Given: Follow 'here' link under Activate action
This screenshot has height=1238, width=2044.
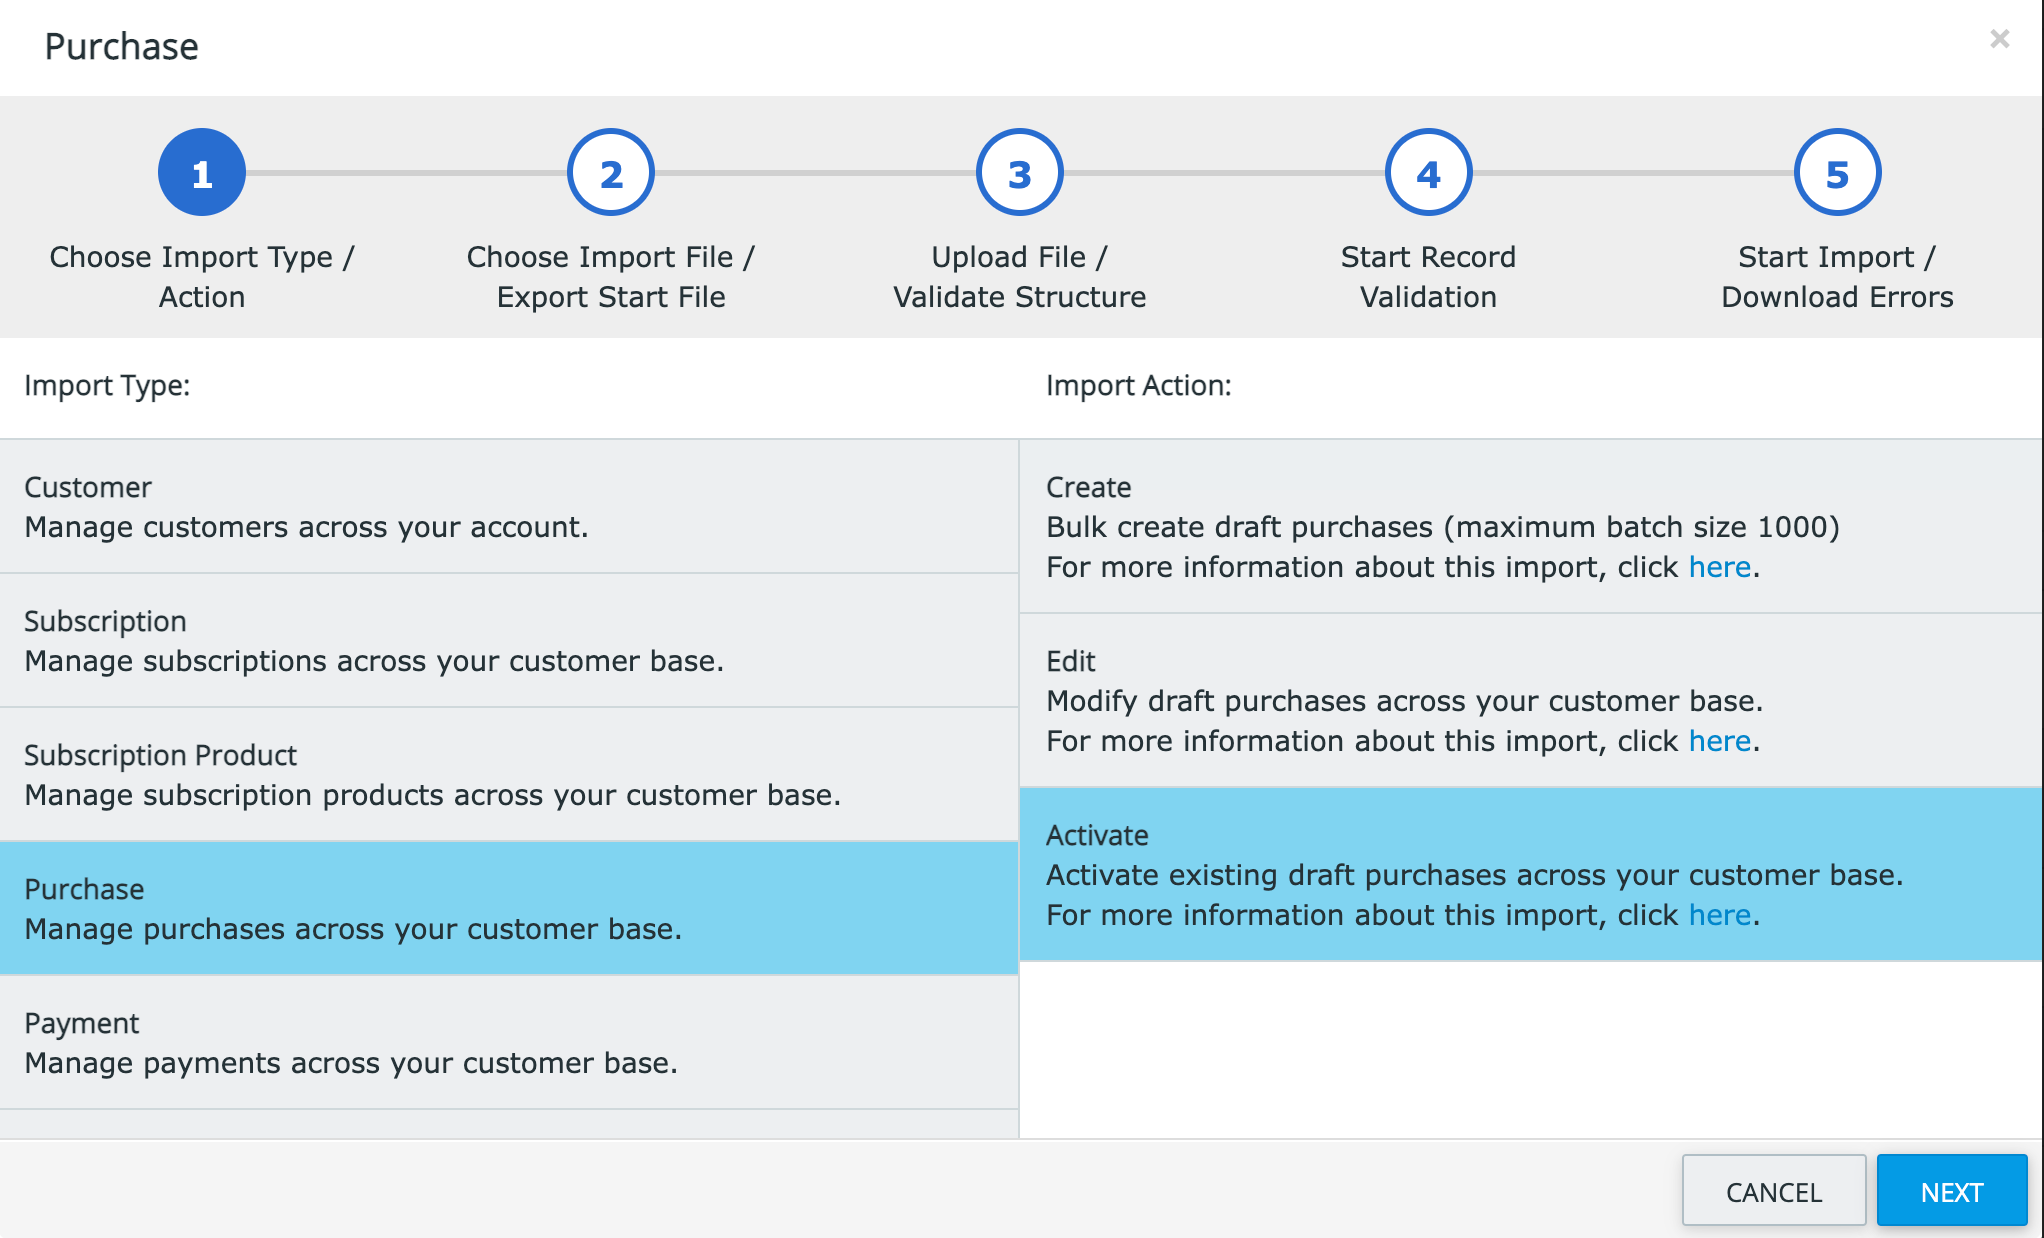Looking at the screenshot, I should 1720,915.
